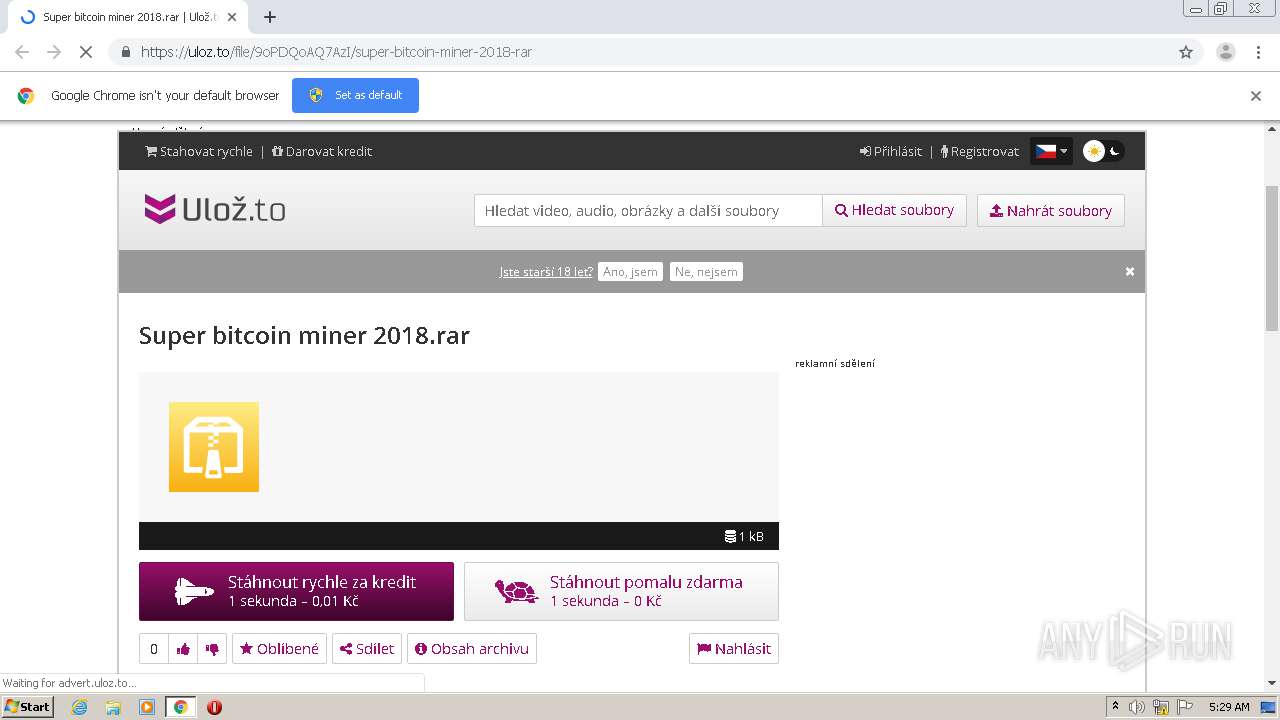Viewport: 1280px width, 720px height.
Task: Show hidden tray icons arrow
Action: pyautogui.click(x=1116, y=707)
